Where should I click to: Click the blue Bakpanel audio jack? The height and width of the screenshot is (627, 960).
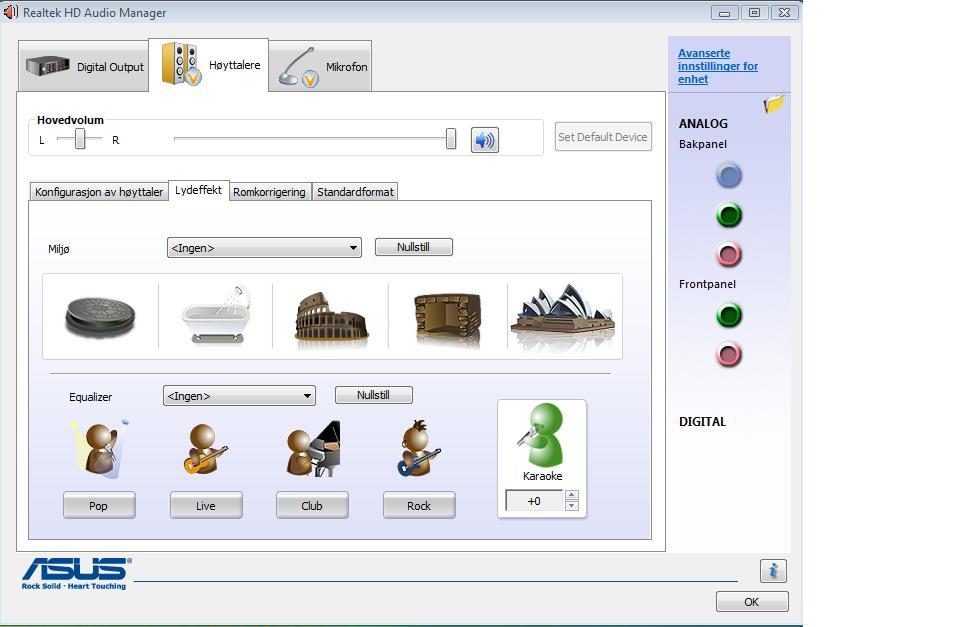click(729, 176)
